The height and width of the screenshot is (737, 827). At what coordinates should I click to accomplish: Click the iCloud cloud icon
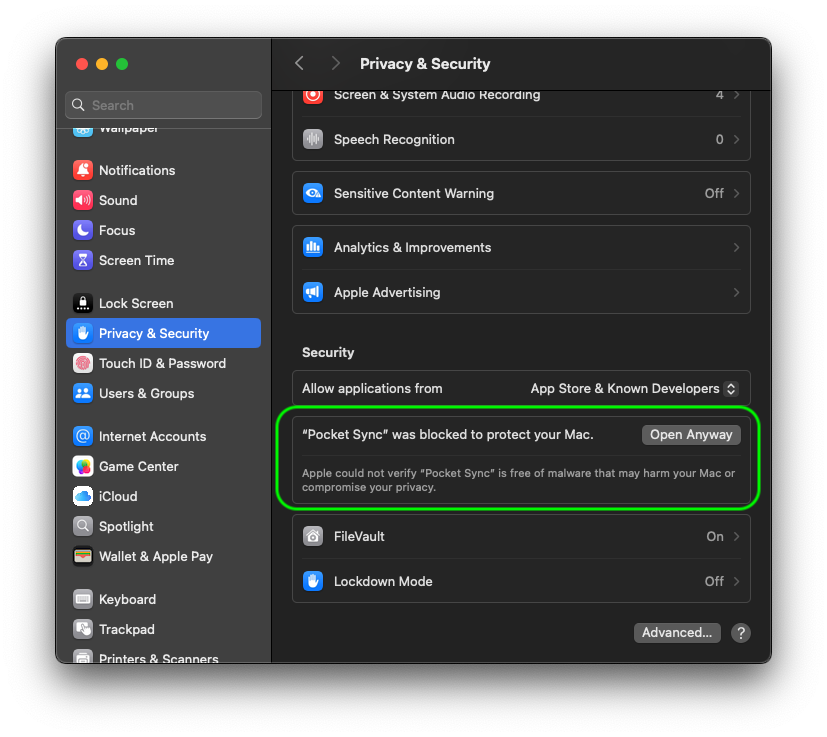(83, 496)
